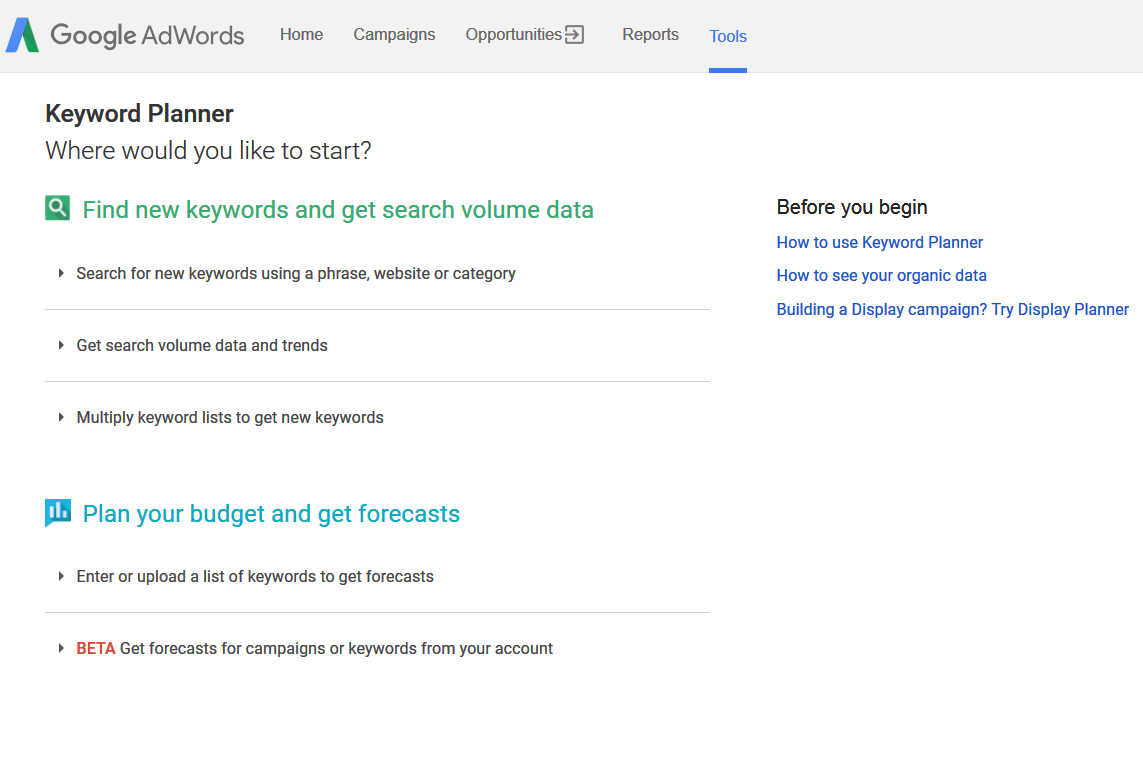Click the green magnifying glass keyword icon
This screenshot has width=1143, height=757.
(x=58, y=208)
